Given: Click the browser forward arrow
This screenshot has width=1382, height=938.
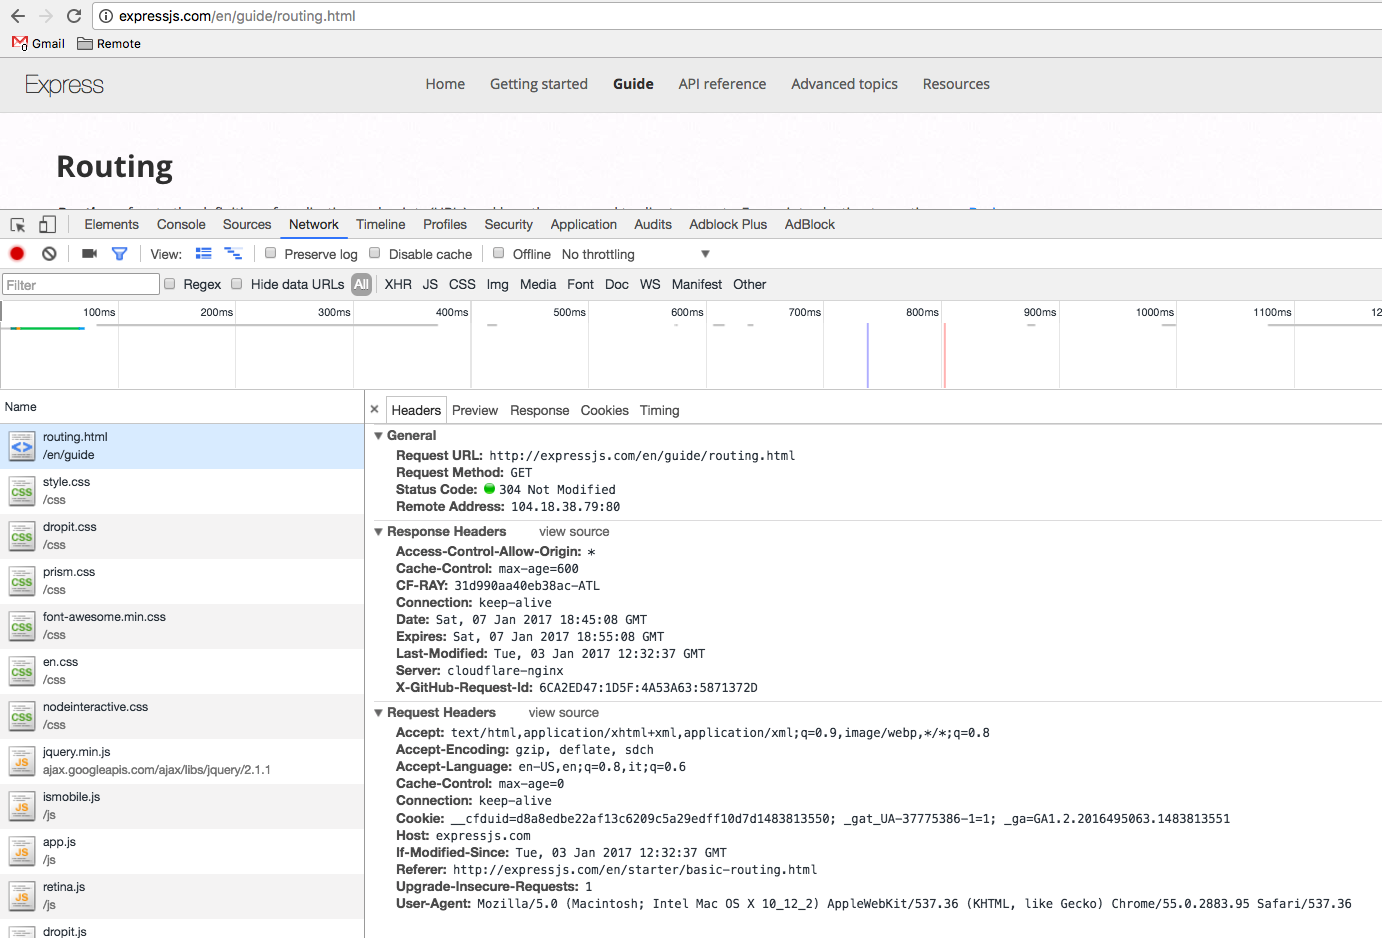Looking at the screenshot, I should (46, 16).
